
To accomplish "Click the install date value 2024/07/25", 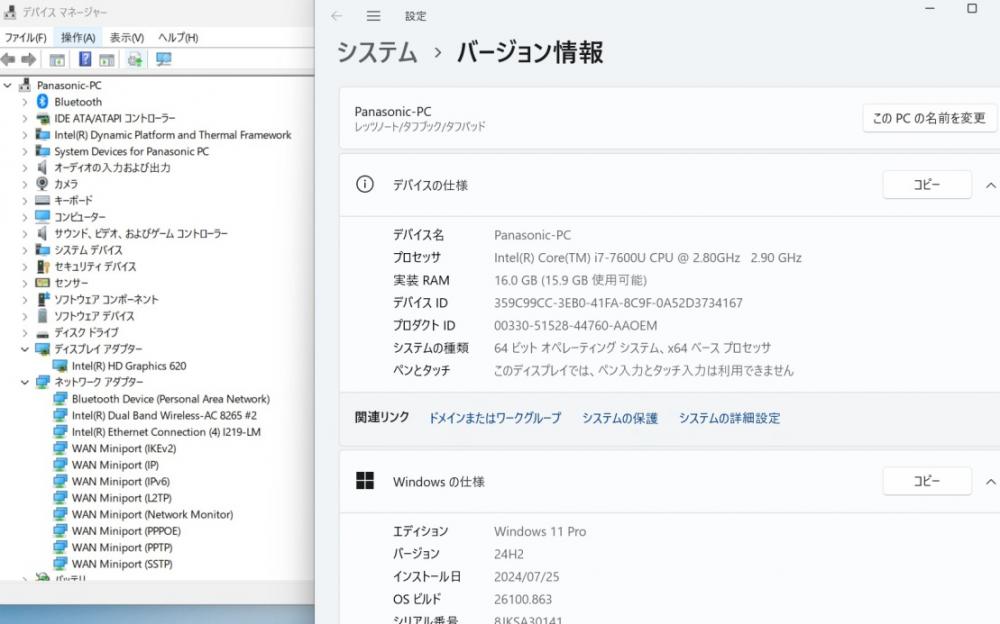I will (526, 577).
